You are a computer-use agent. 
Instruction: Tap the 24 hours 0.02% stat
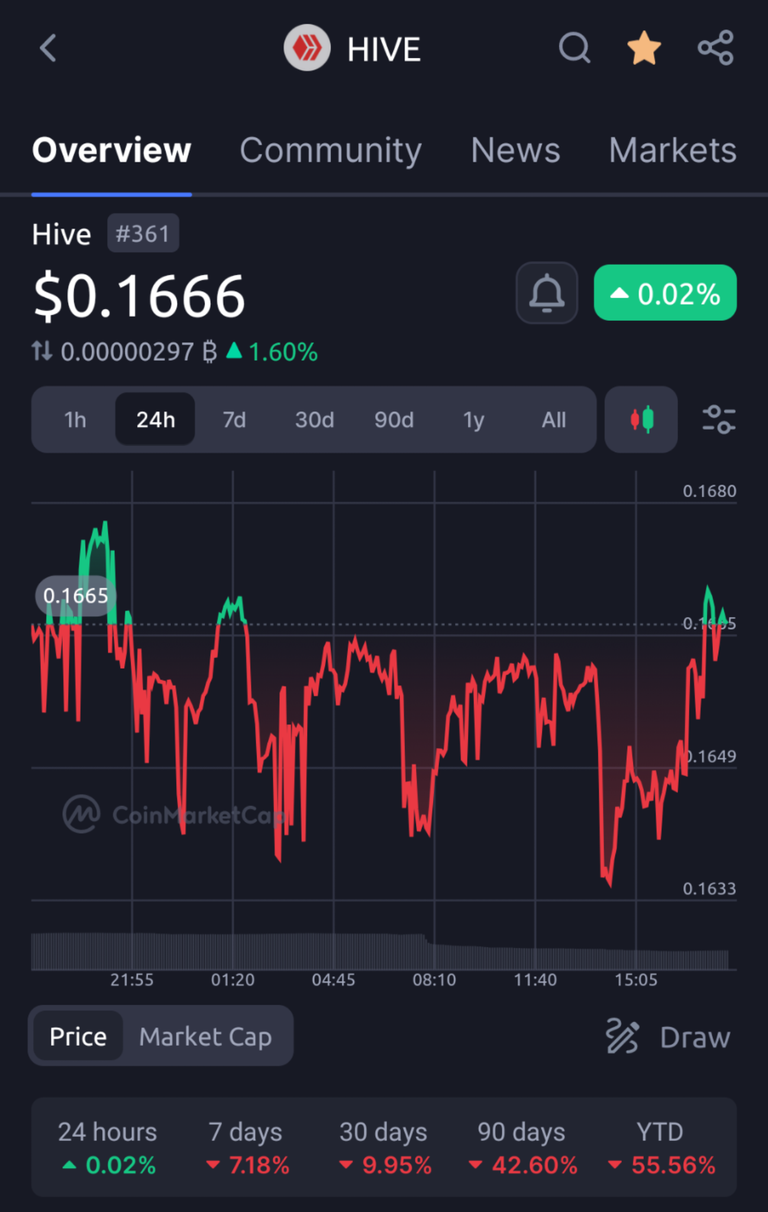point(107,1149)
